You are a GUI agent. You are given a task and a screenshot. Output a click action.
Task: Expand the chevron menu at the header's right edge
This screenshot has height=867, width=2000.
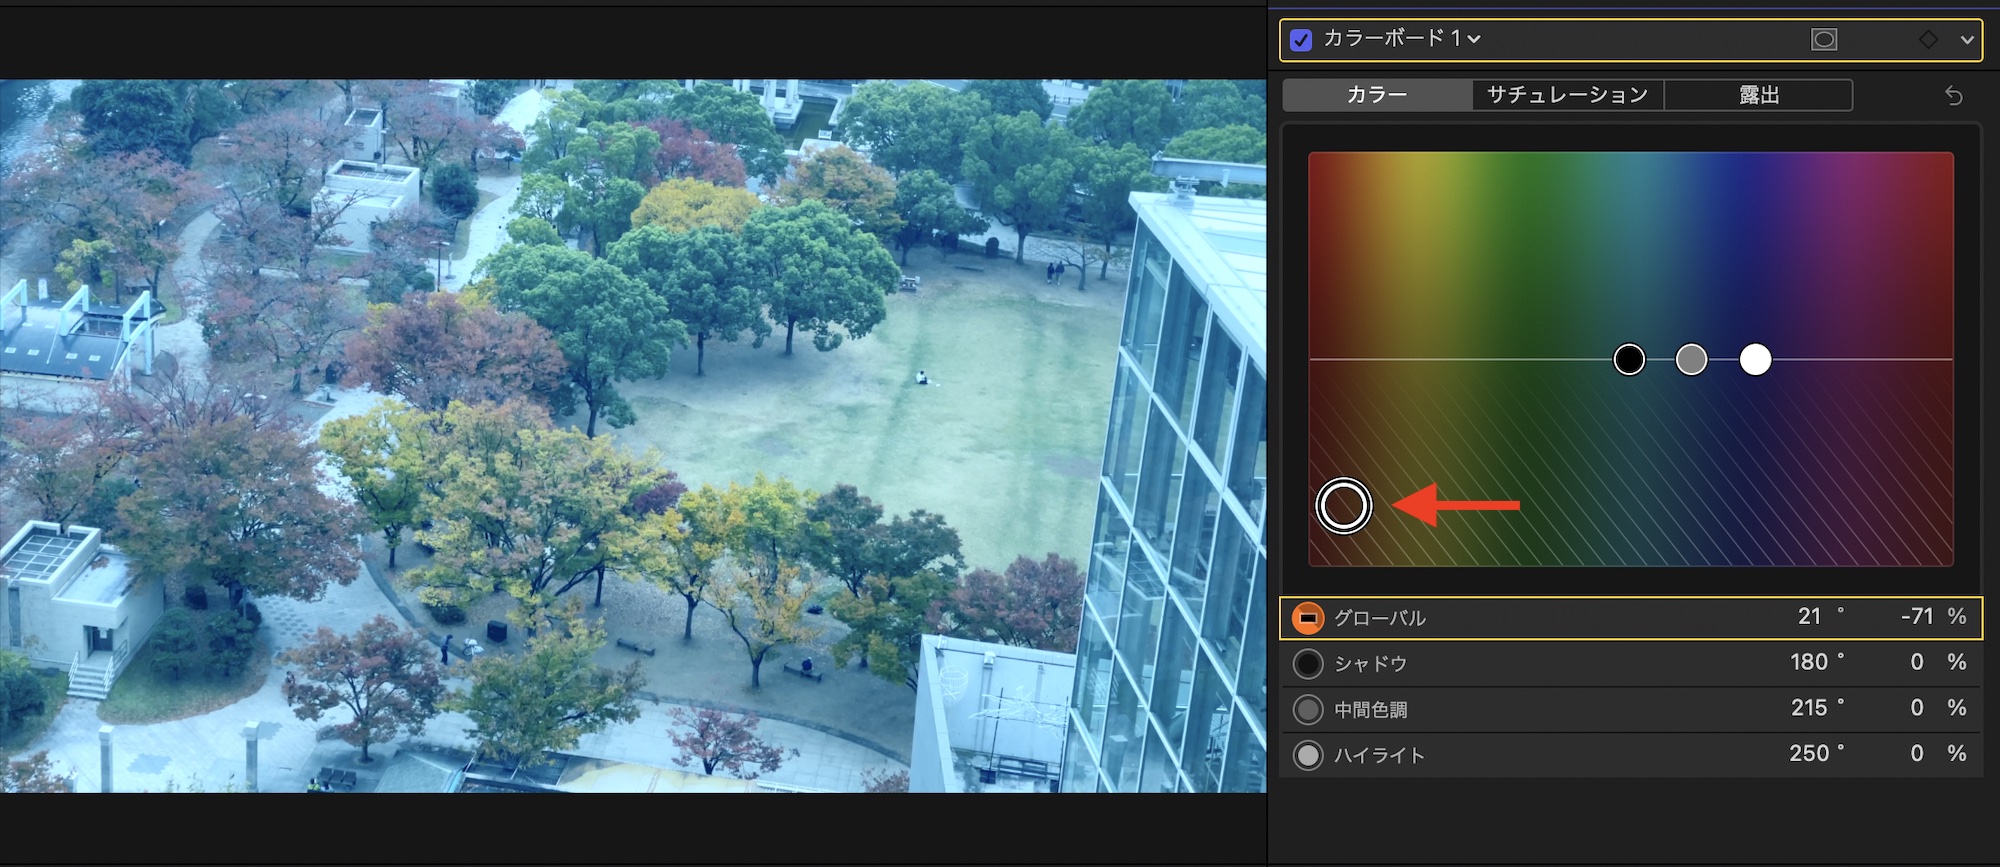(1966, 40)
